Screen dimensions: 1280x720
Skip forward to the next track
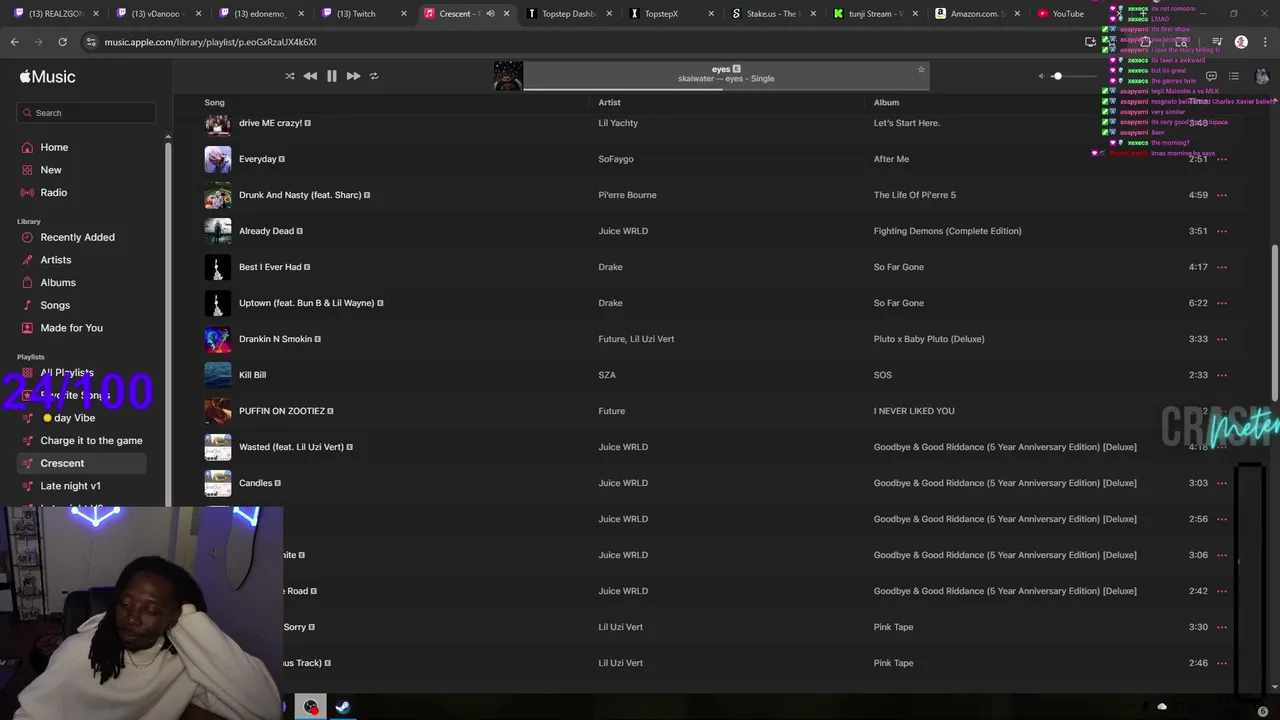(353, 76)
